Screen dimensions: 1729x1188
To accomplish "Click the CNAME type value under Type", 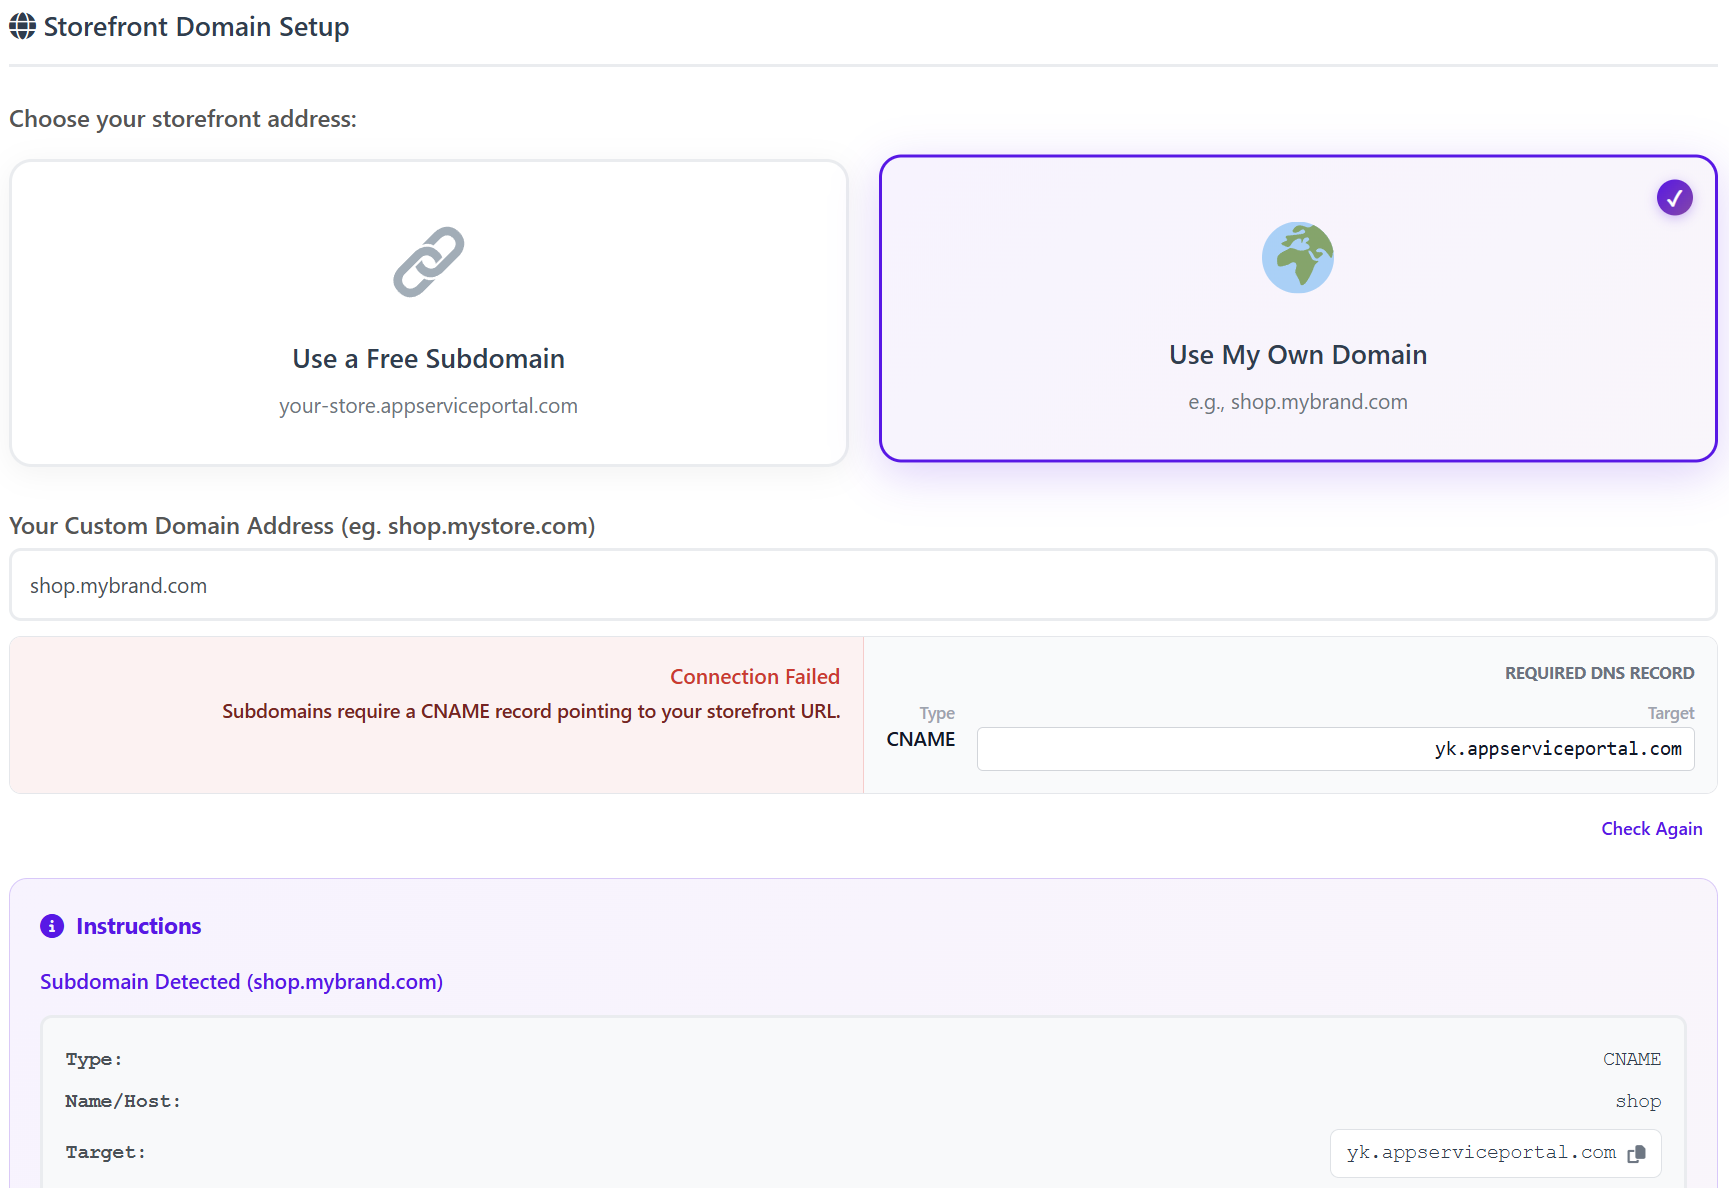I will [x=920, y=739].
